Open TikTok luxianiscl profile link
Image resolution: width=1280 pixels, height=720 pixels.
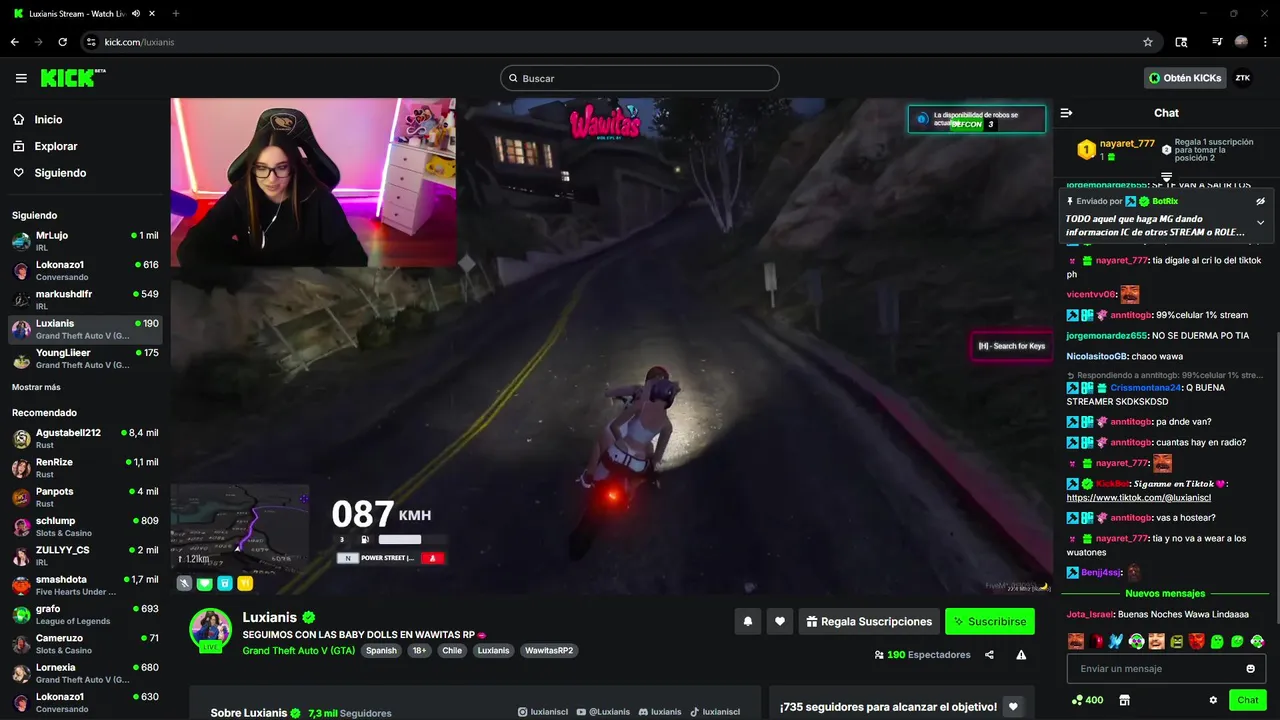tap(714, 712)
